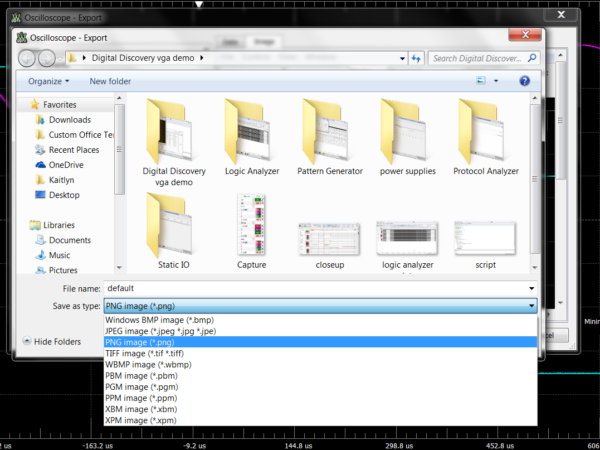Click the refresh icon beside address bar
This screenshot has width=600, height=450.
pos(416,59)
